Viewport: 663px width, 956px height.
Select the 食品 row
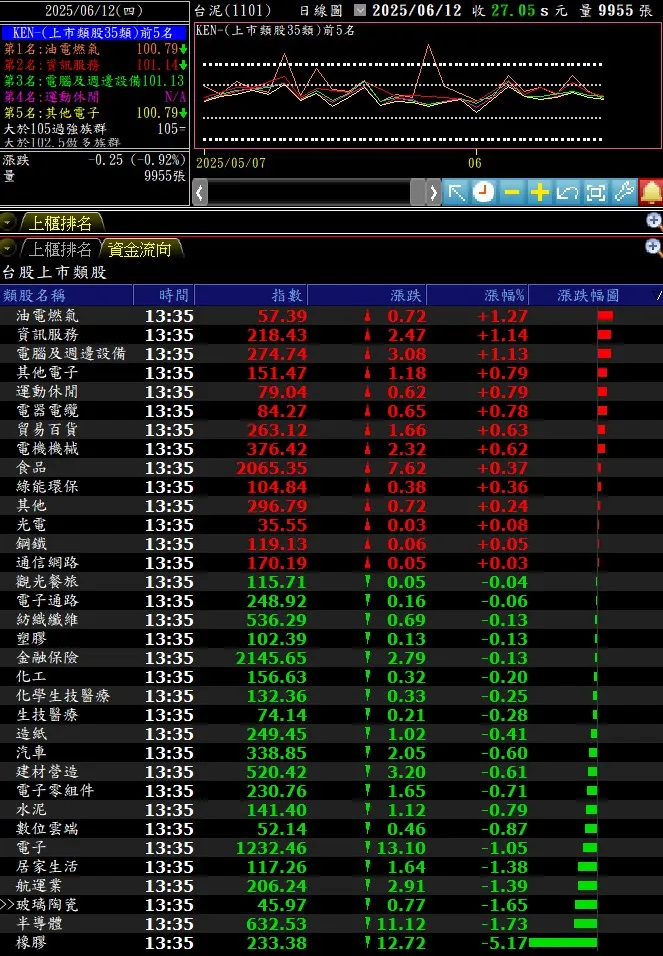(331, 467)
